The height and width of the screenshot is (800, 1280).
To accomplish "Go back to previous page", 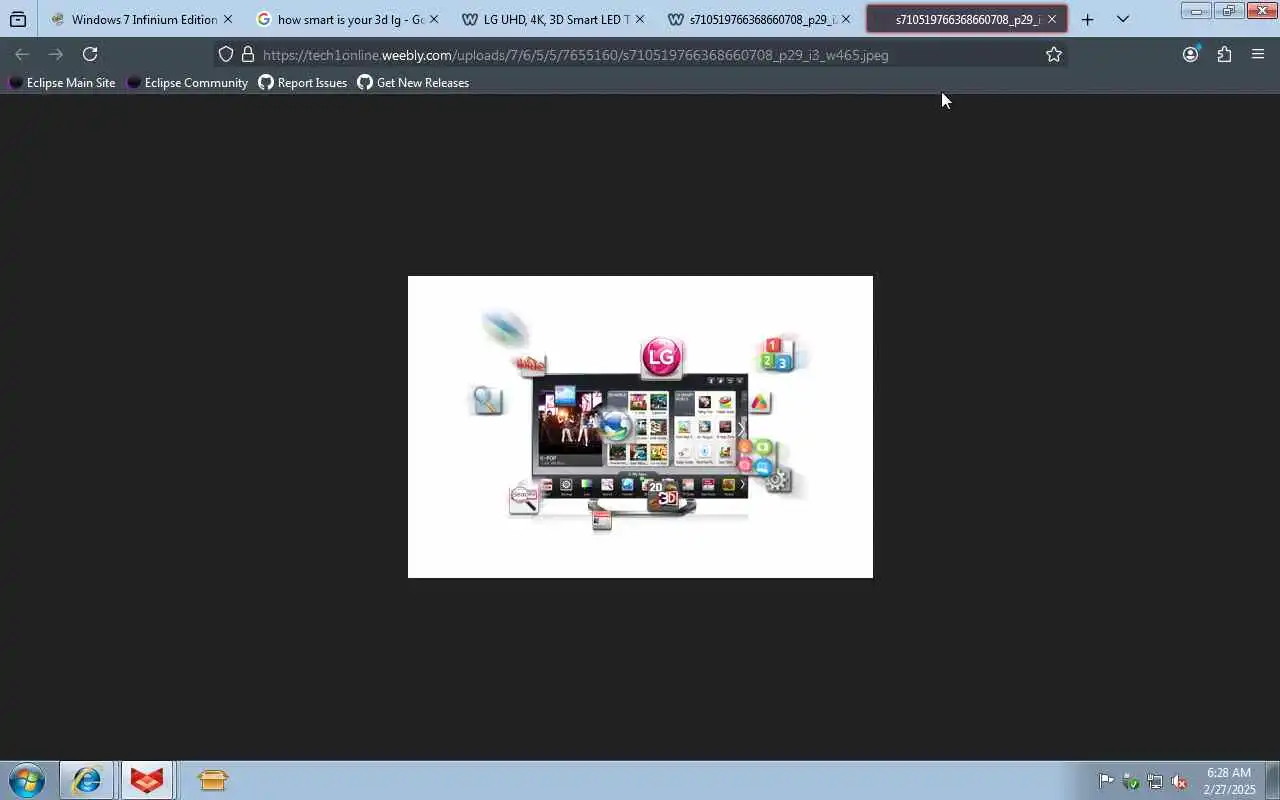I will [22, 54].
